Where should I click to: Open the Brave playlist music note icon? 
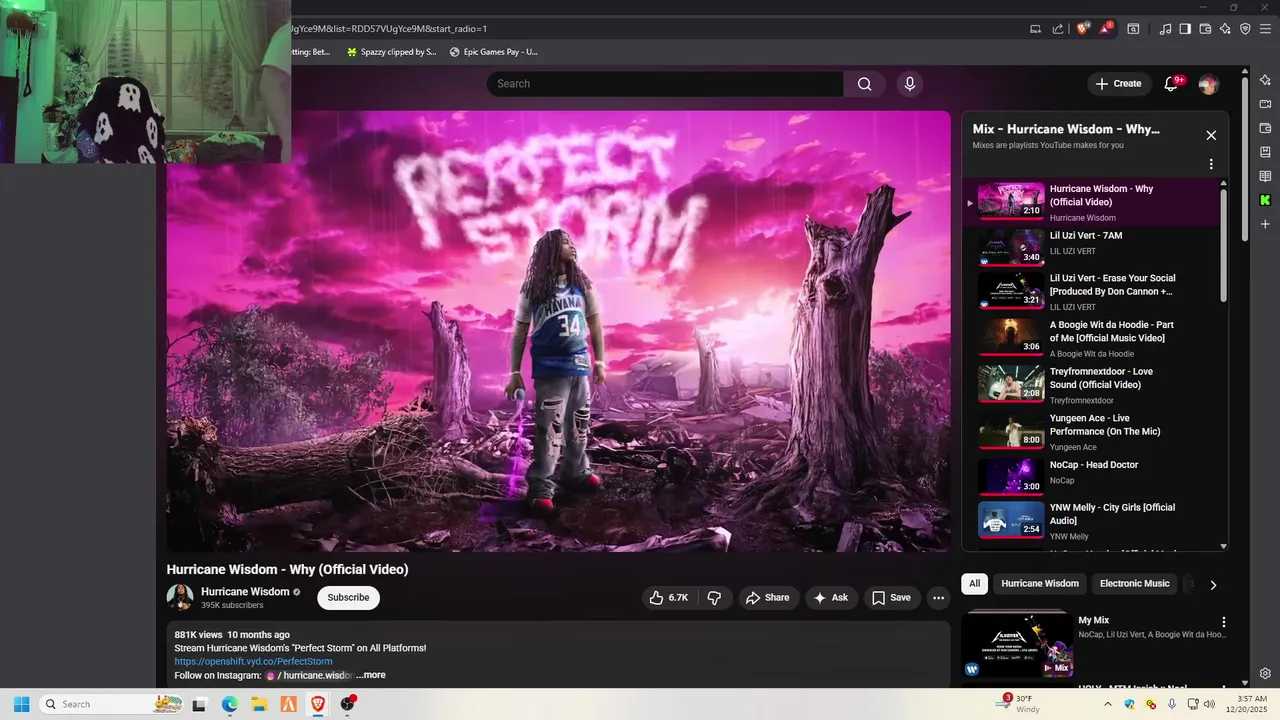1165,29
